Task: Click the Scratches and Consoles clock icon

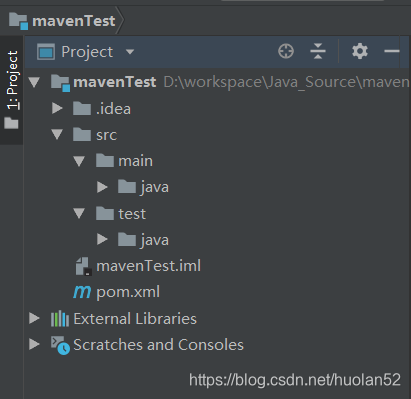Action: pyautogui.click(x=60, y=345)
